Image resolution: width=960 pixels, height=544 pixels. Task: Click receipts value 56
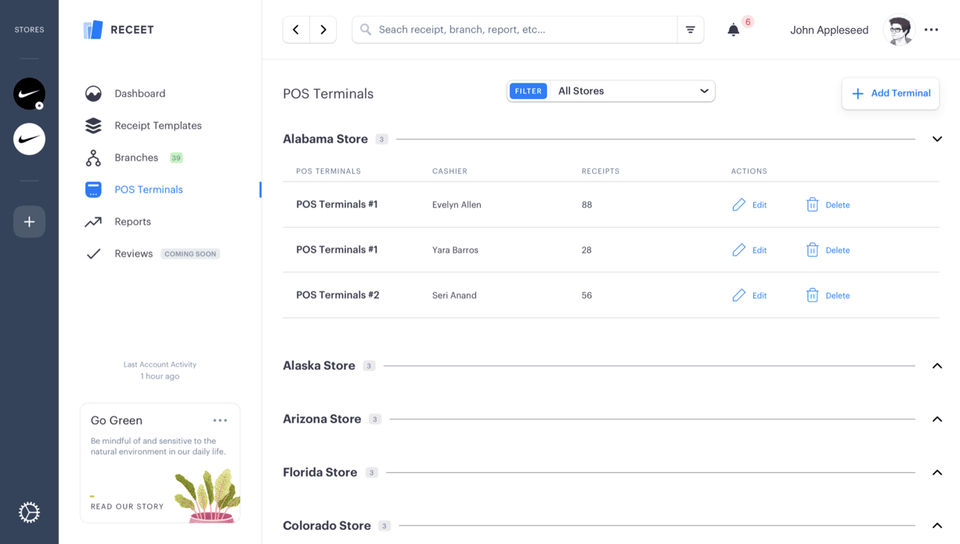pyautogui.click(x=587, y=296)
